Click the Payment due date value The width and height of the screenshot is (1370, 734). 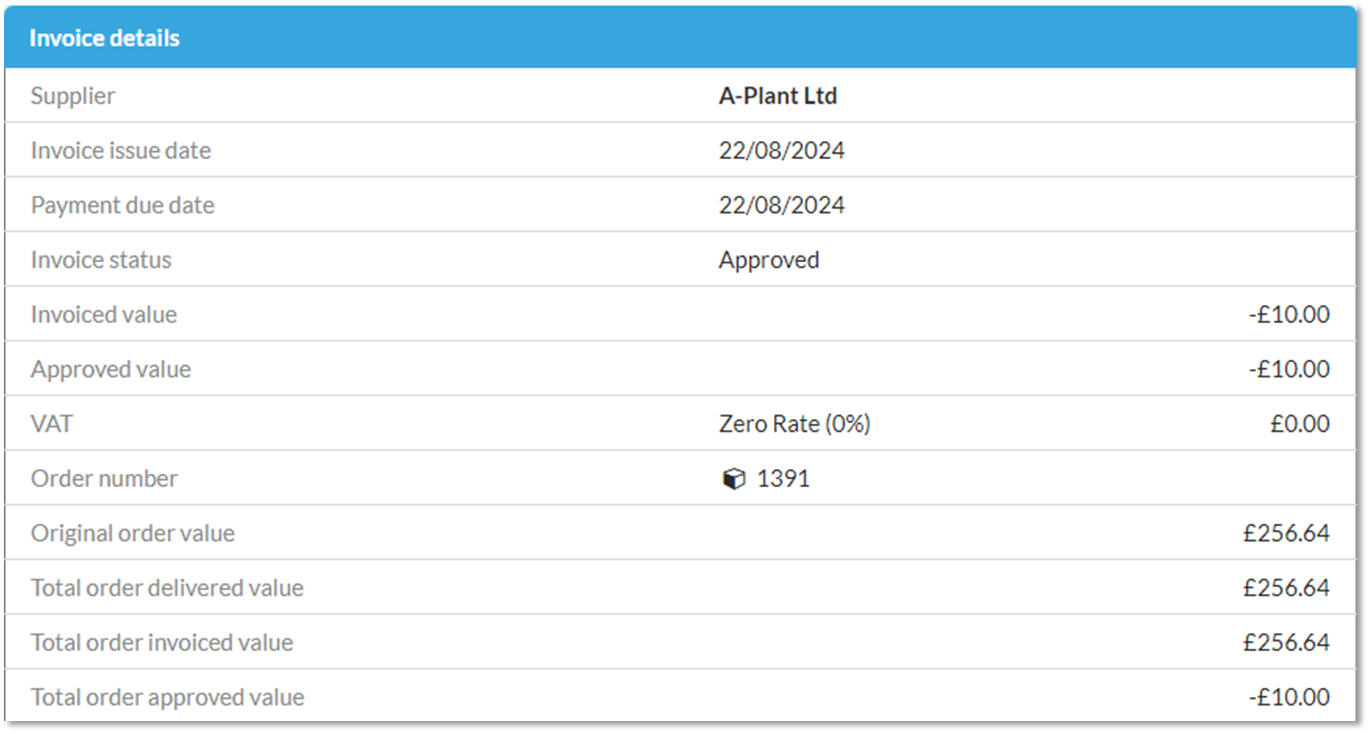click(x=781, y=205)
